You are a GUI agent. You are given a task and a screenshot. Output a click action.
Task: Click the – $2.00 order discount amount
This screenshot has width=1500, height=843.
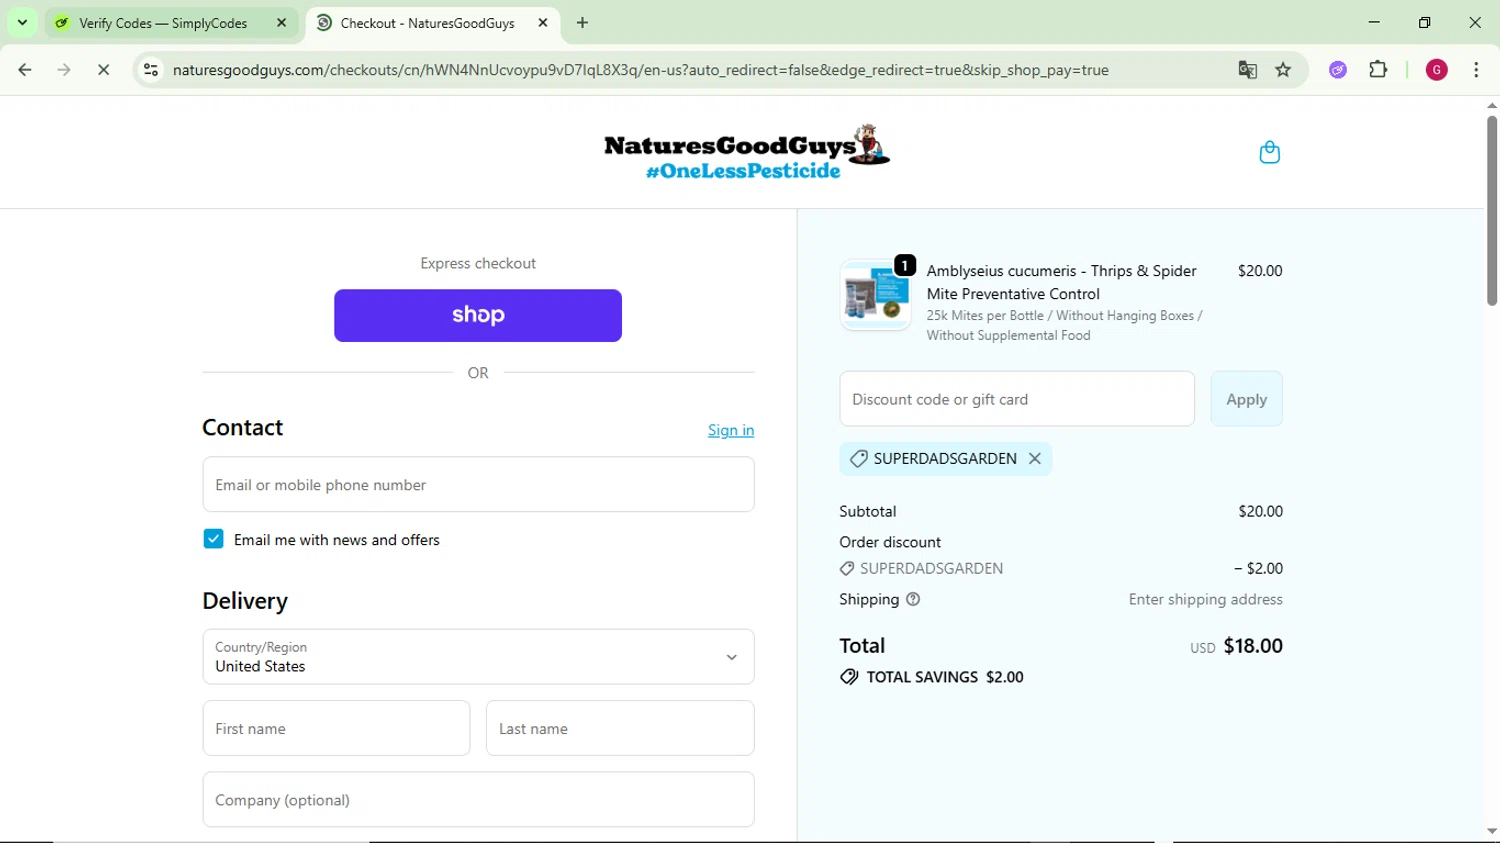point(1258,568)
